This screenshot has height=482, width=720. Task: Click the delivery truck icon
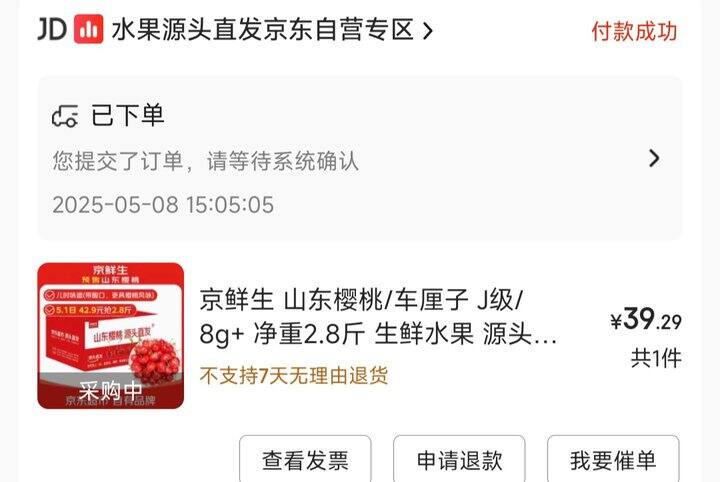(x=65, y=116)
